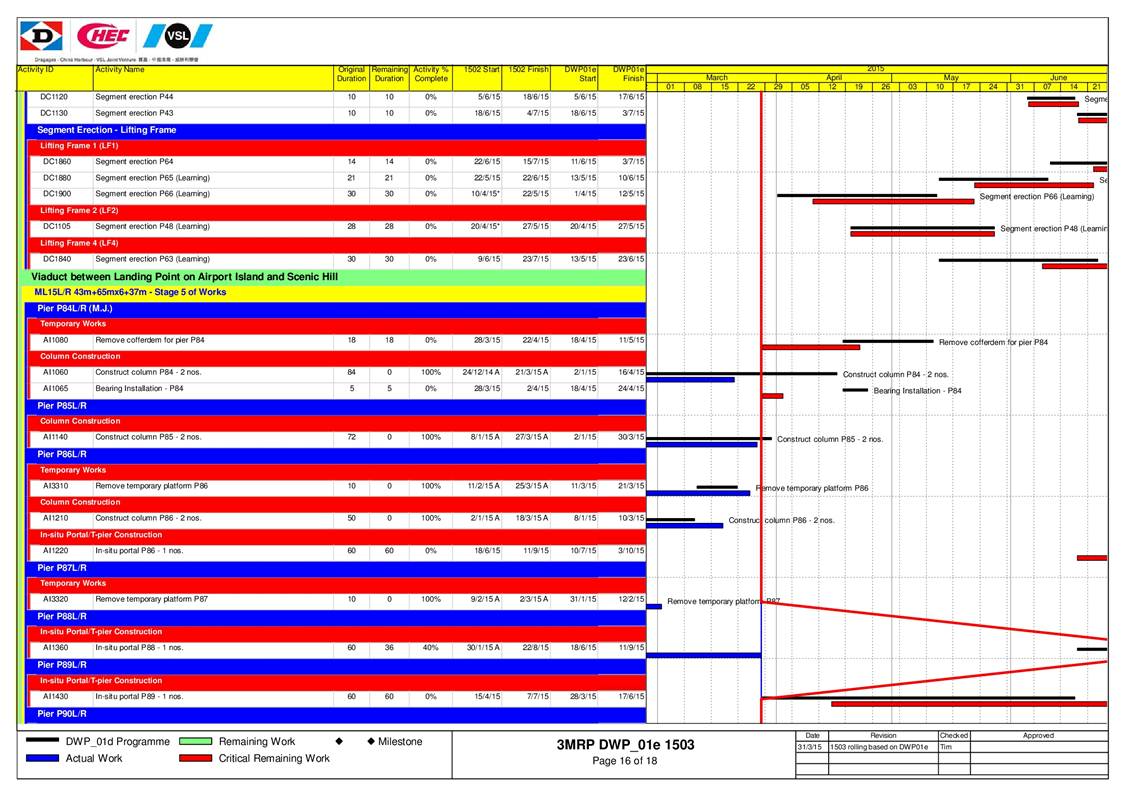Select activity ID DC1120
This screenshot has height=793, width=1123.
[x=54, y=97]
